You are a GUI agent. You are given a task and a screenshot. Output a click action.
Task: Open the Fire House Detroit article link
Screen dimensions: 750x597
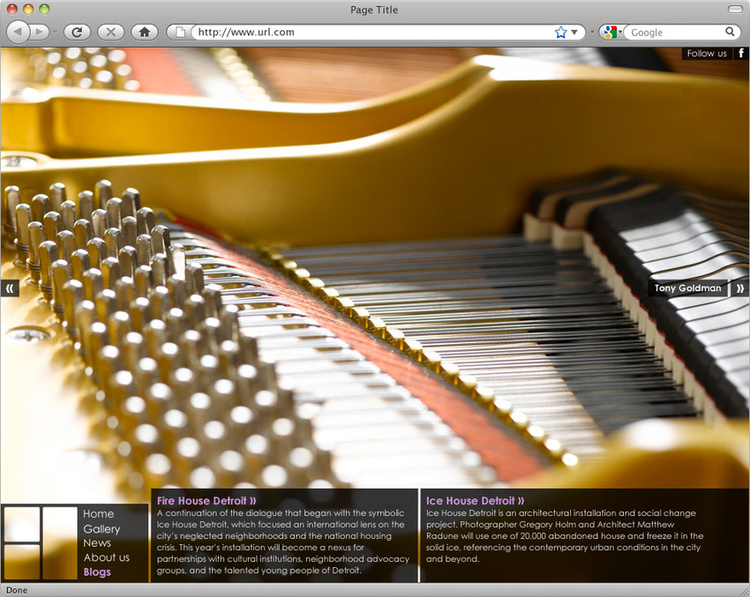pyautogui.click(x=207, y=500)
